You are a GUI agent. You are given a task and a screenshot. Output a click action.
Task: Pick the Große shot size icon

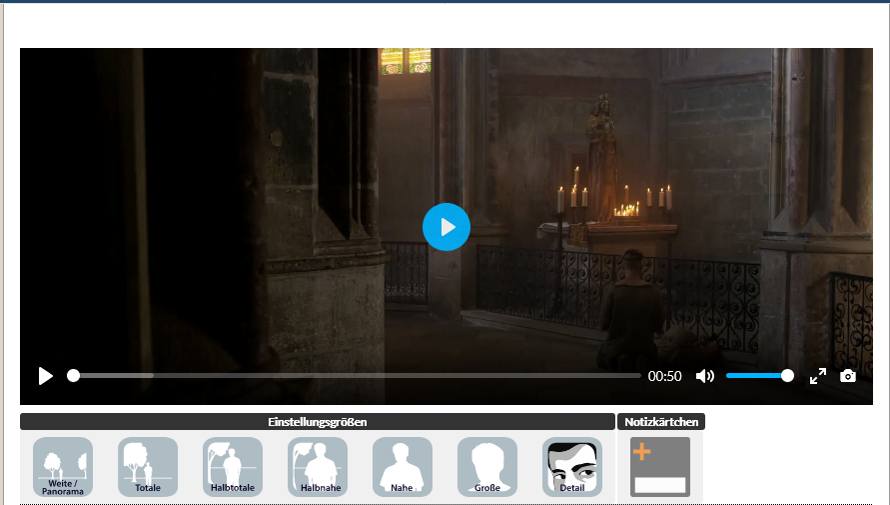[x=487, y=467]
